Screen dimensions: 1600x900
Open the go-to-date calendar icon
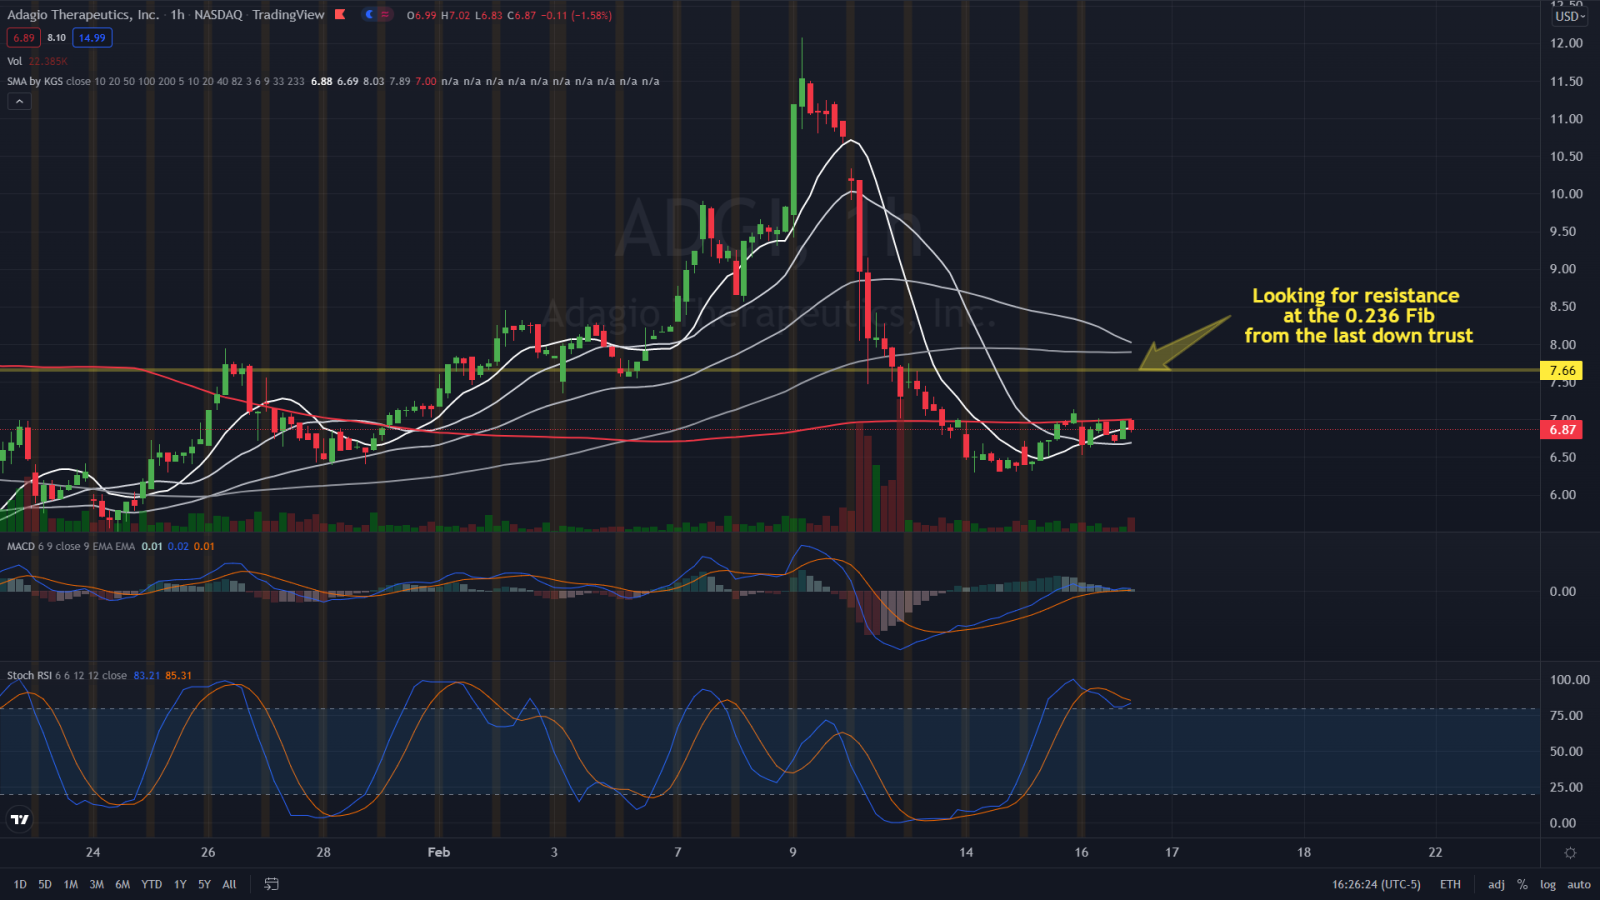[271, 884]
